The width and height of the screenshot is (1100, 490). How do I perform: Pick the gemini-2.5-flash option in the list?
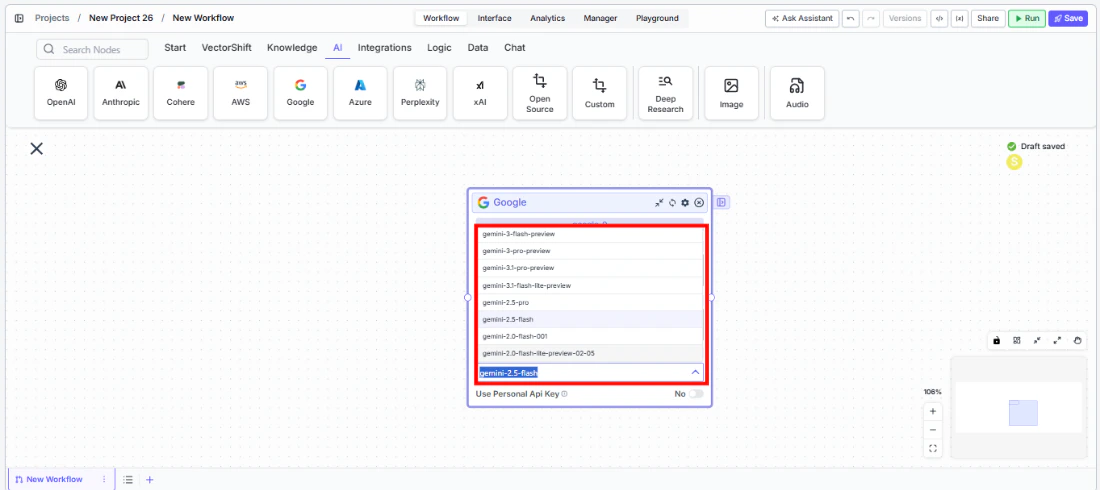click(590, 319)
